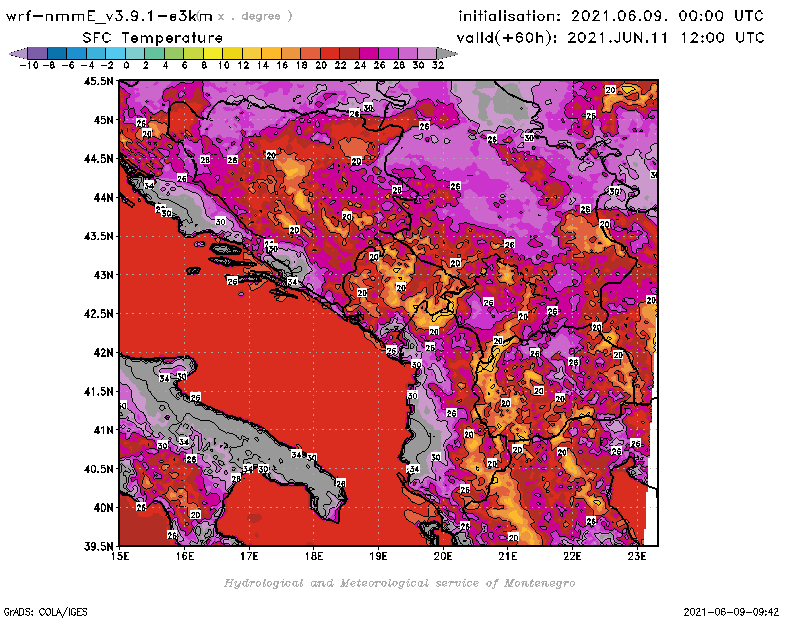The image size is (800, 618).
Task: Pick the dark red 22 to 24 legend swatch
Action: (349, 53)
